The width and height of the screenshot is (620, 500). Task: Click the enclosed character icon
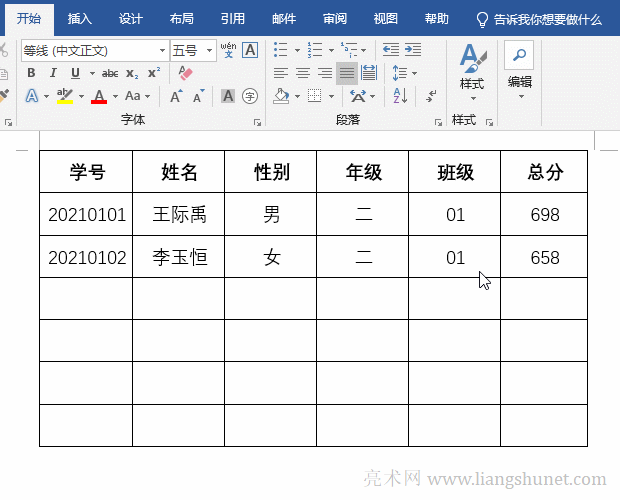pyautogui.click(x=250, y=96)
